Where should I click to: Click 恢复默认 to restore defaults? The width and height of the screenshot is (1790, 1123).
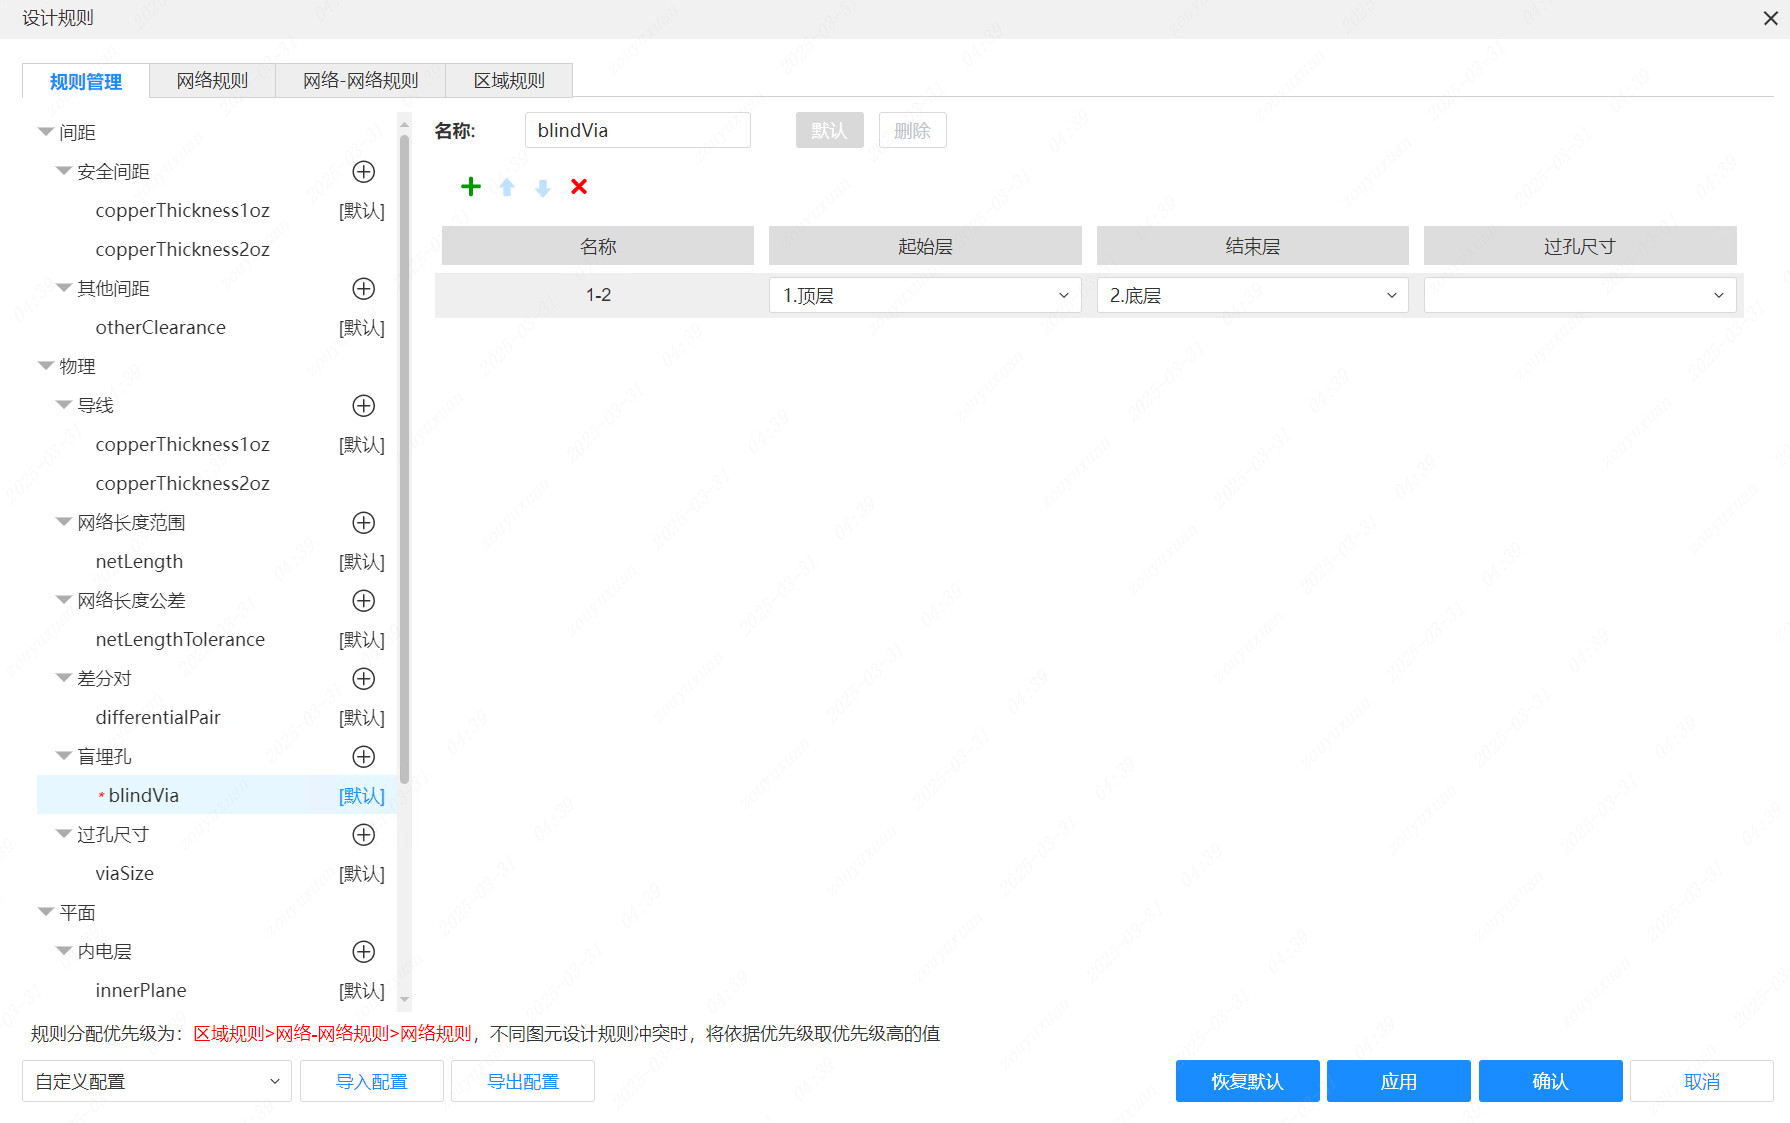[1247, 1081]
